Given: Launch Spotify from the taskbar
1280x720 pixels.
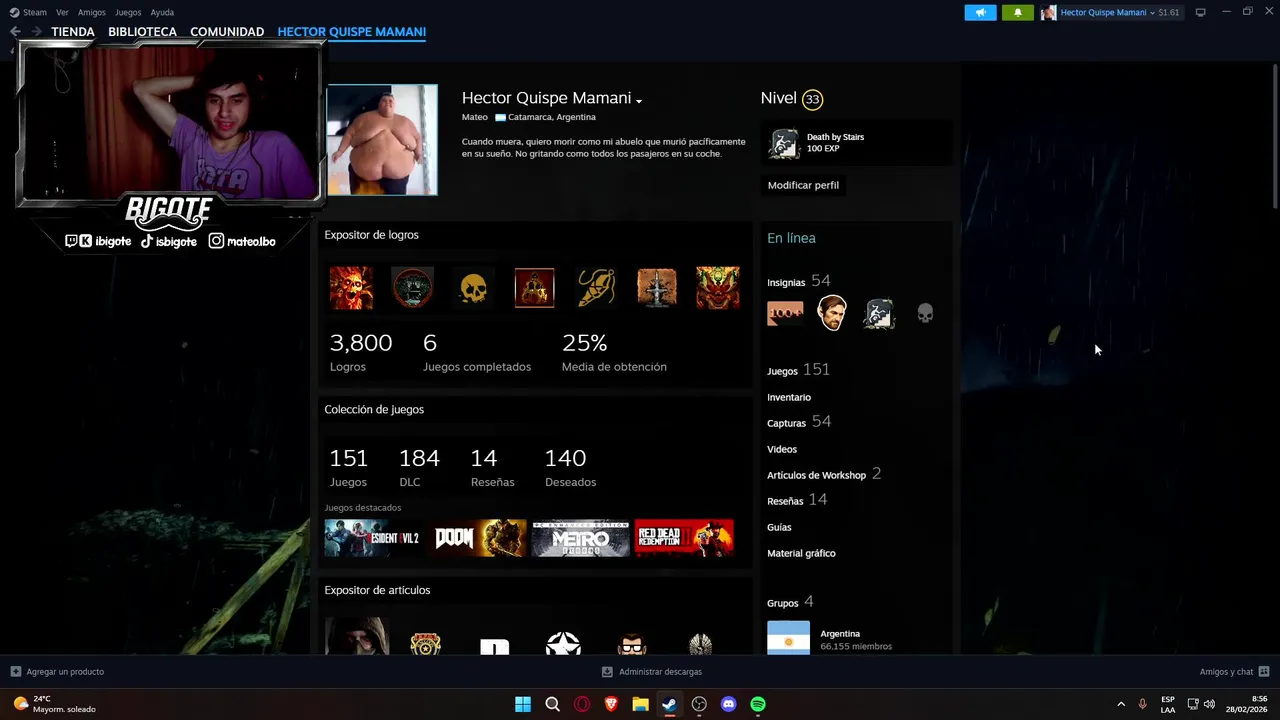Looking at the screenshot, I should pos(758,704).
